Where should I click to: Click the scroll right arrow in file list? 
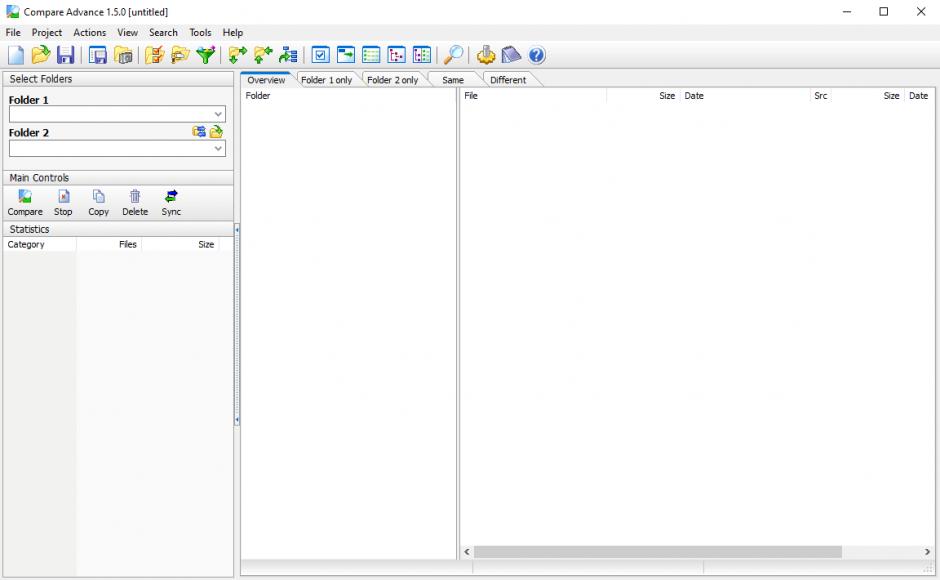[x=927, y=552]
